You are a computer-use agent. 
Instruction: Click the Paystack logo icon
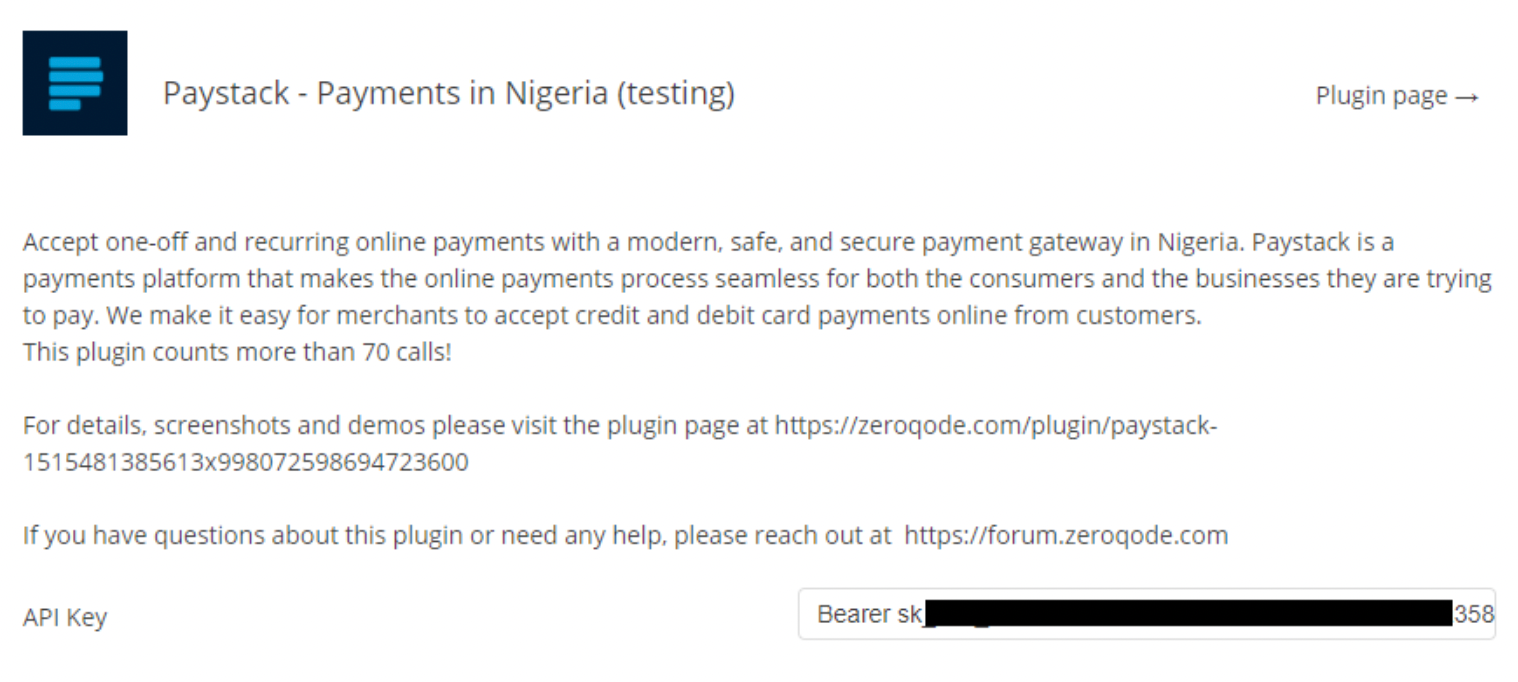[x=75, y=83]
